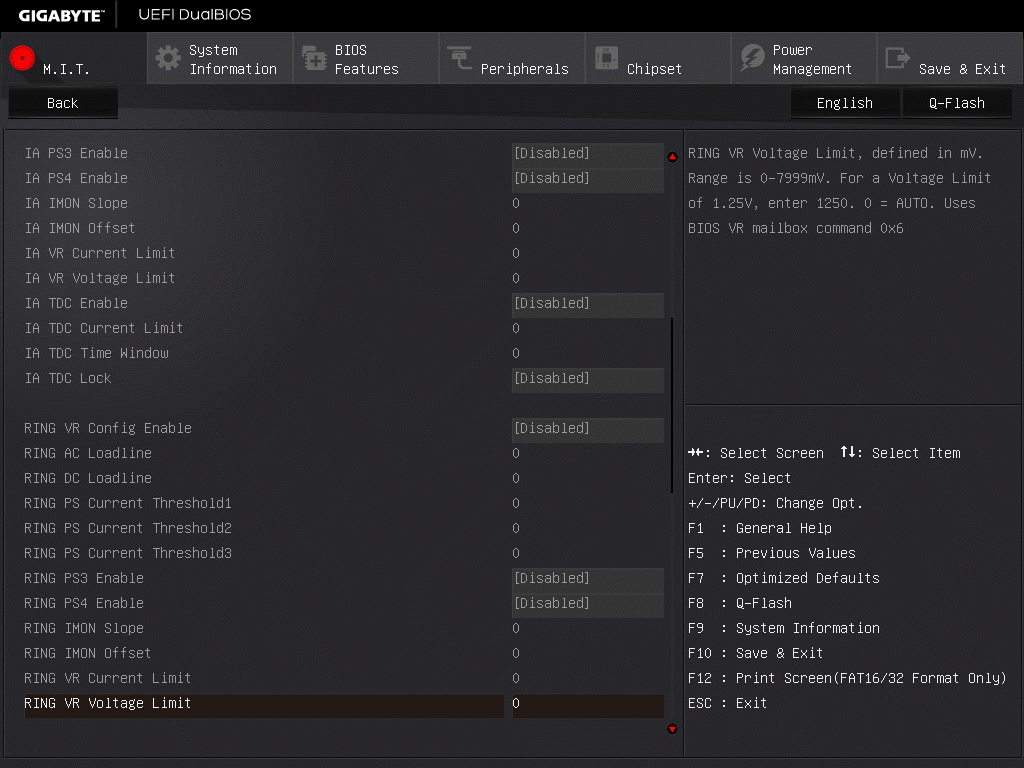
Task: Select the RING AC Loadline label
Action: coord(88,453)
